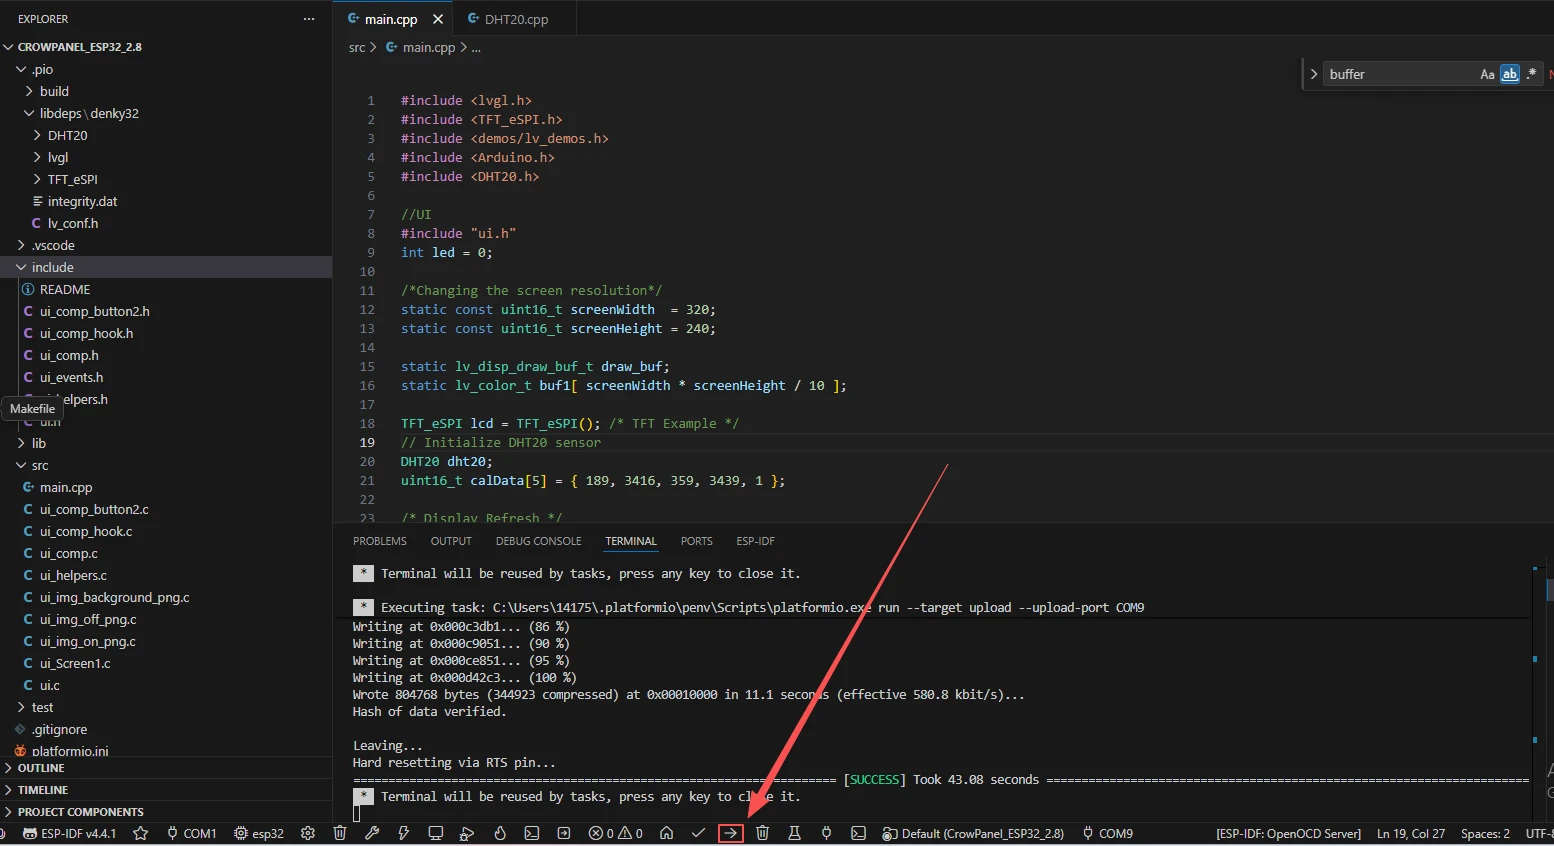Open PlatformIO Home from status bar
The height and width of the screenshot is (846, 1554).
click(x=667, y=833)
